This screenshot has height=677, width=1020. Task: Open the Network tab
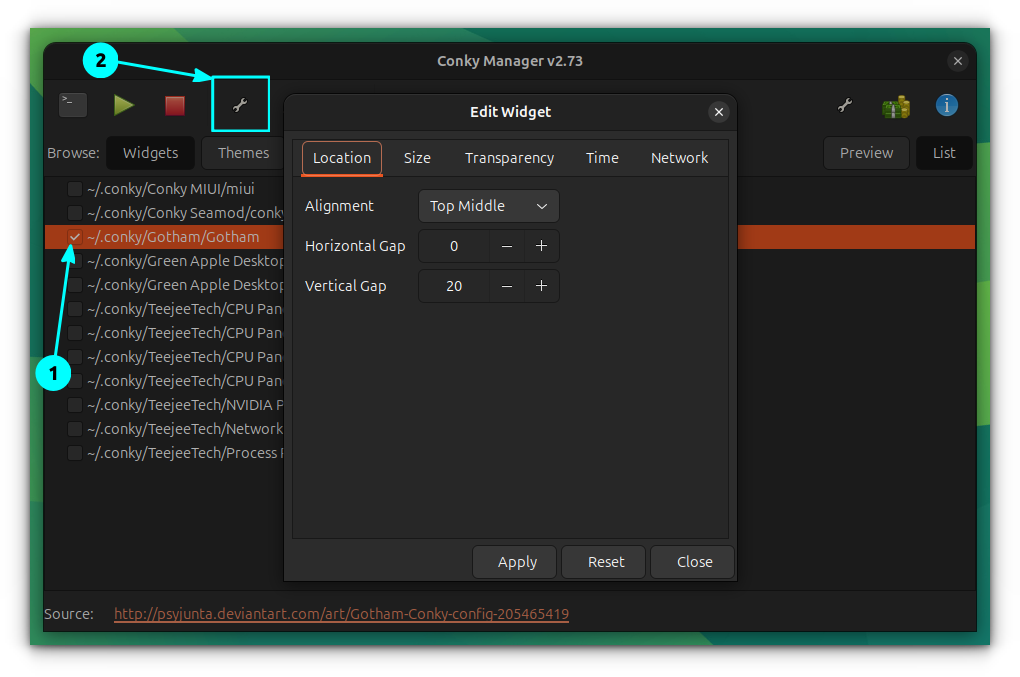point(679,158)
